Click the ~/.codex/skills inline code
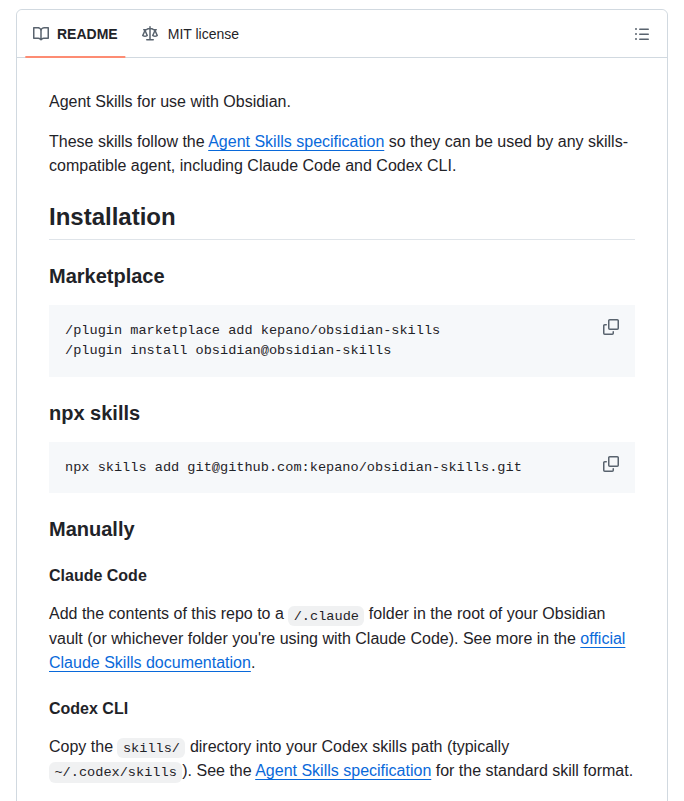 click(x=115, y=771)
